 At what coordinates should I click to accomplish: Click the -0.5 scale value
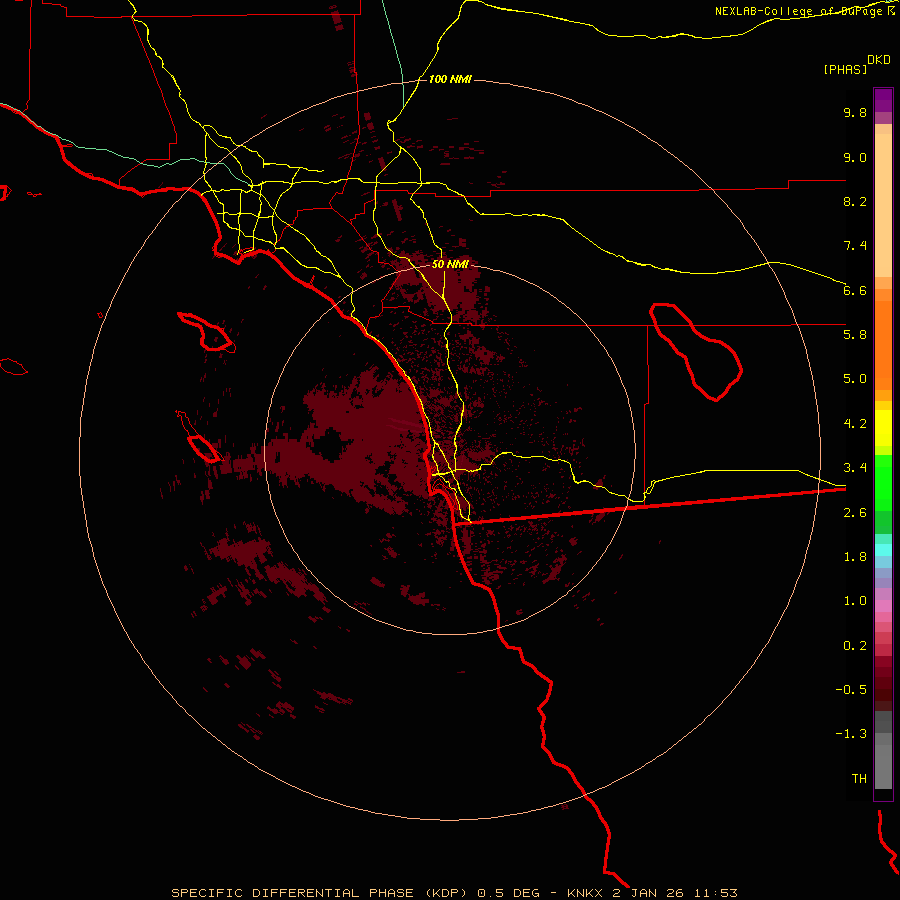pyautogui.click(x=851, y=690)
